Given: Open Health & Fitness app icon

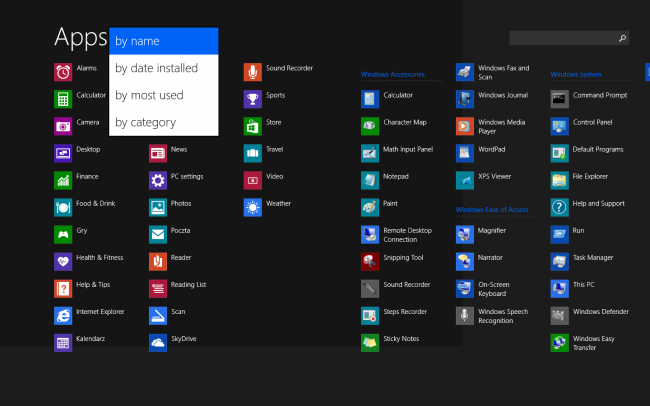Looking at the screenshot, I should point(63,262).
